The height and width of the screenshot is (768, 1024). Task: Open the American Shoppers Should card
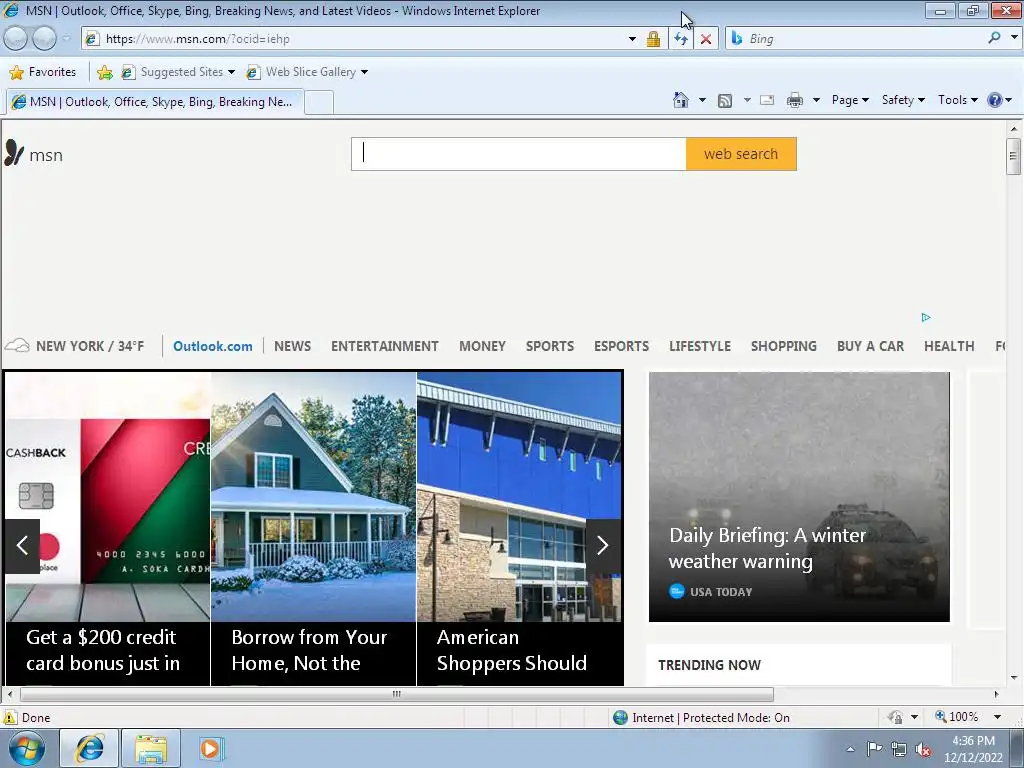(x=519, y=528)
